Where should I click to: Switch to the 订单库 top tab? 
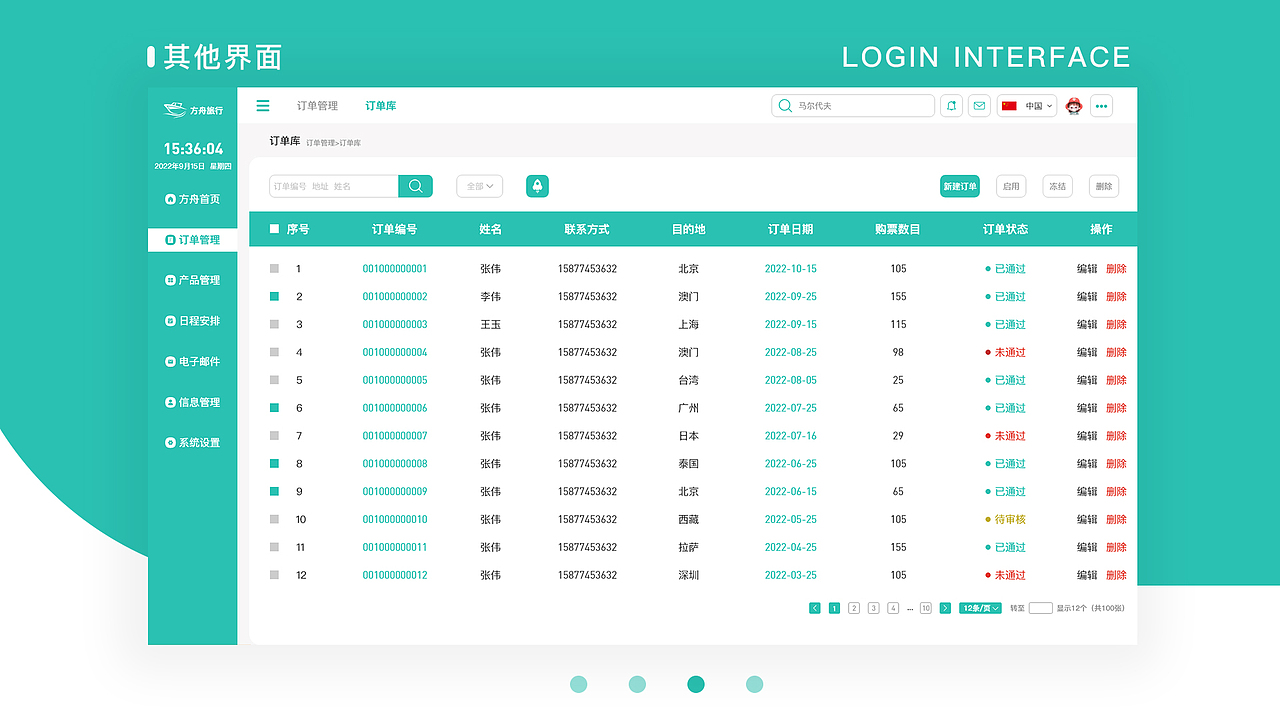(x=380, y=106)
